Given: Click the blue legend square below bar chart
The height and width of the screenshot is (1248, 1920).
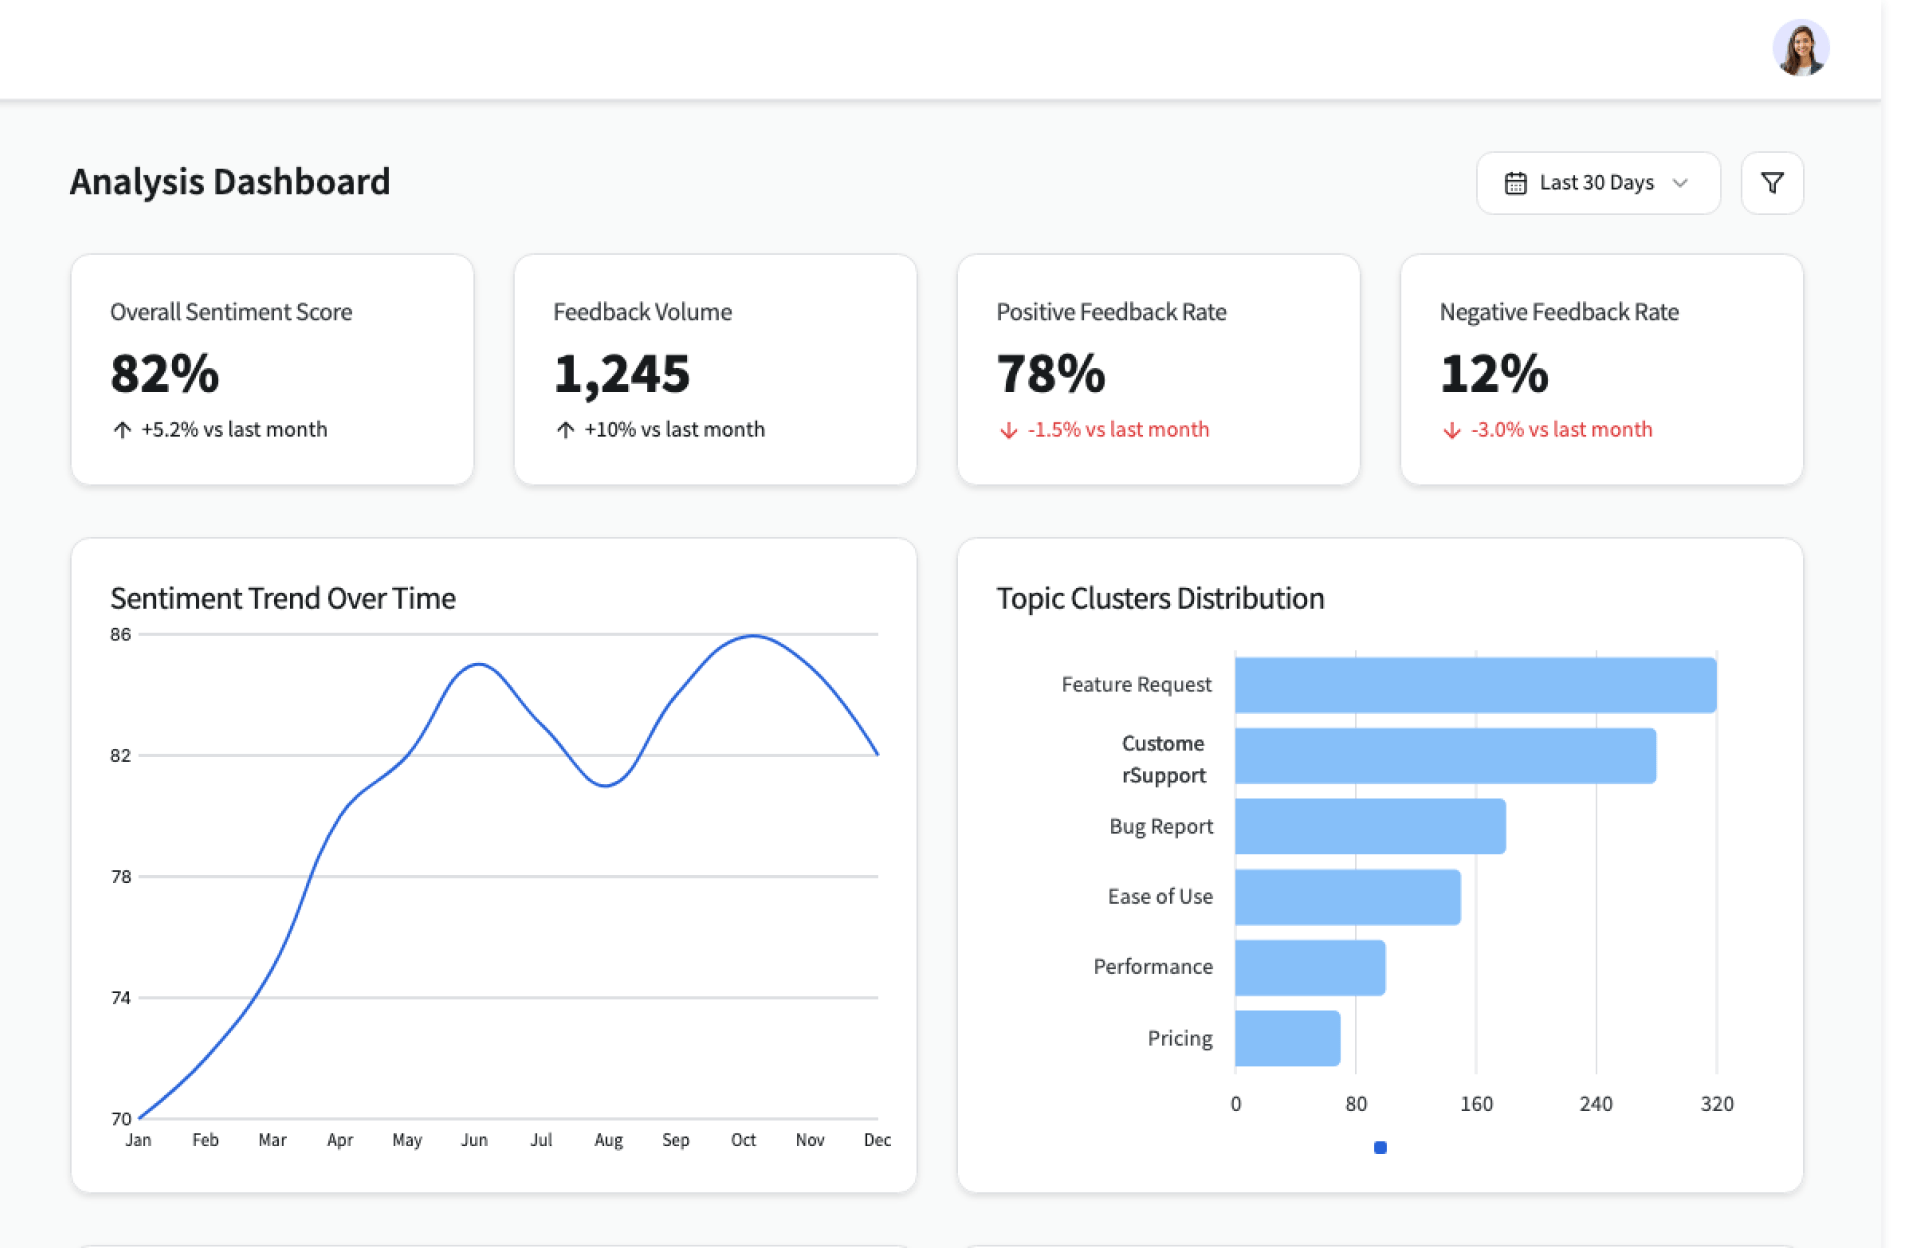Looking at the screenshot, I should pos(1380,1148).
